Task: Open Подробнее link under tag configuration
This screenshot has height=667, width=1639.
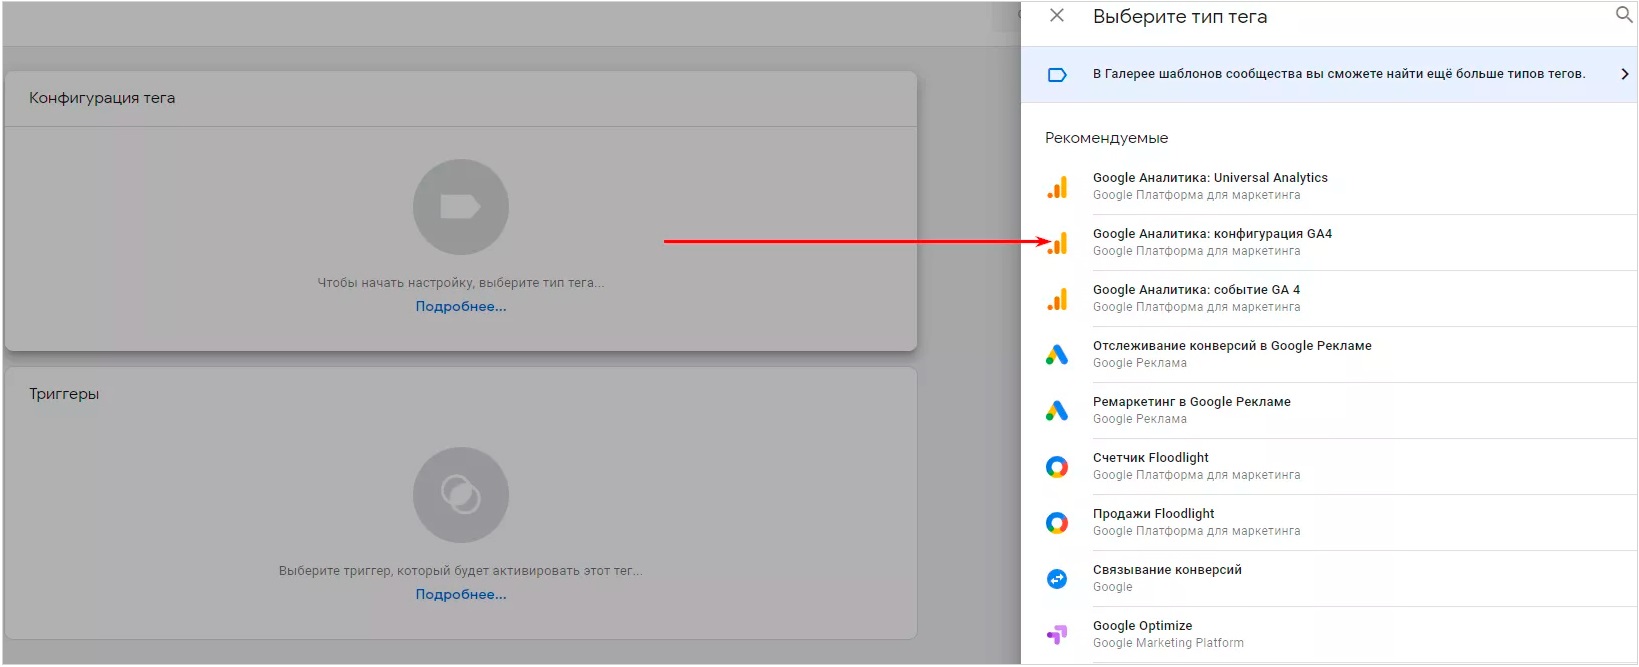Action: pyautogui.click(x=461, y=307)
